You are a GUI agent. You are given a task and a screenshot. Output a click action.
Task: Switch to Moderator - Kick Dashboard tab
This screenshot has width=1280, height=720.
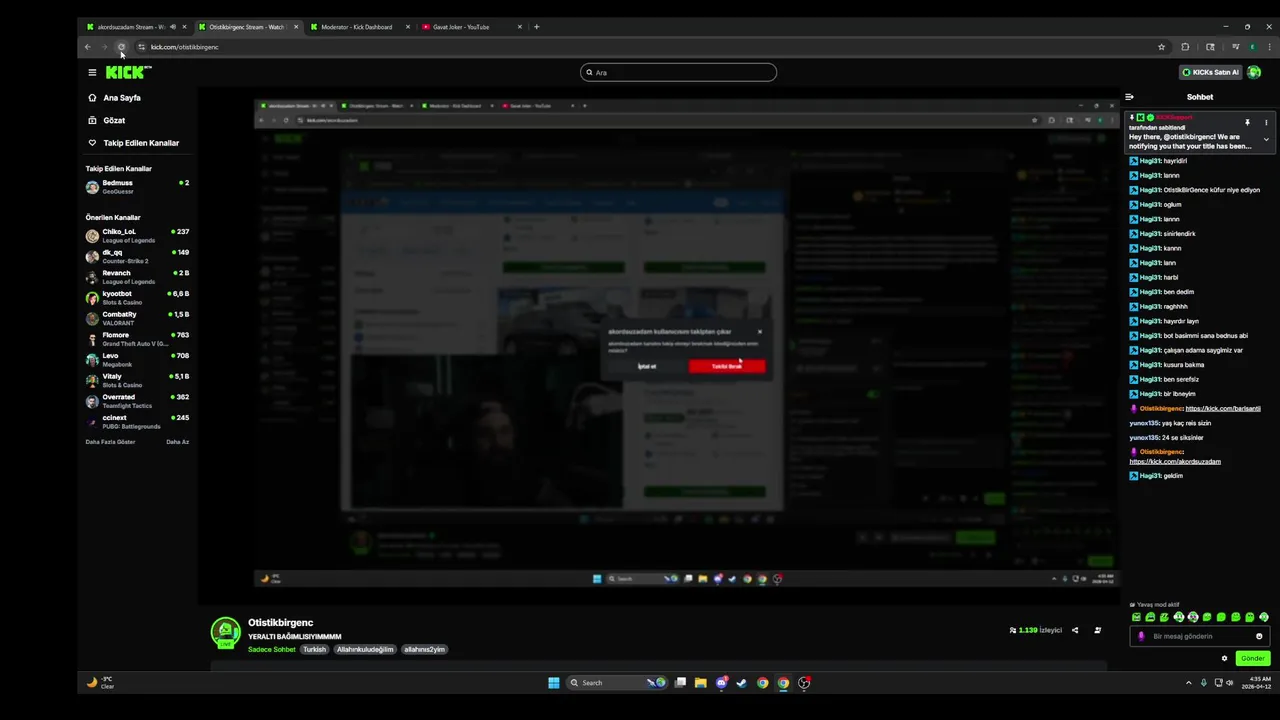point(357,27)
